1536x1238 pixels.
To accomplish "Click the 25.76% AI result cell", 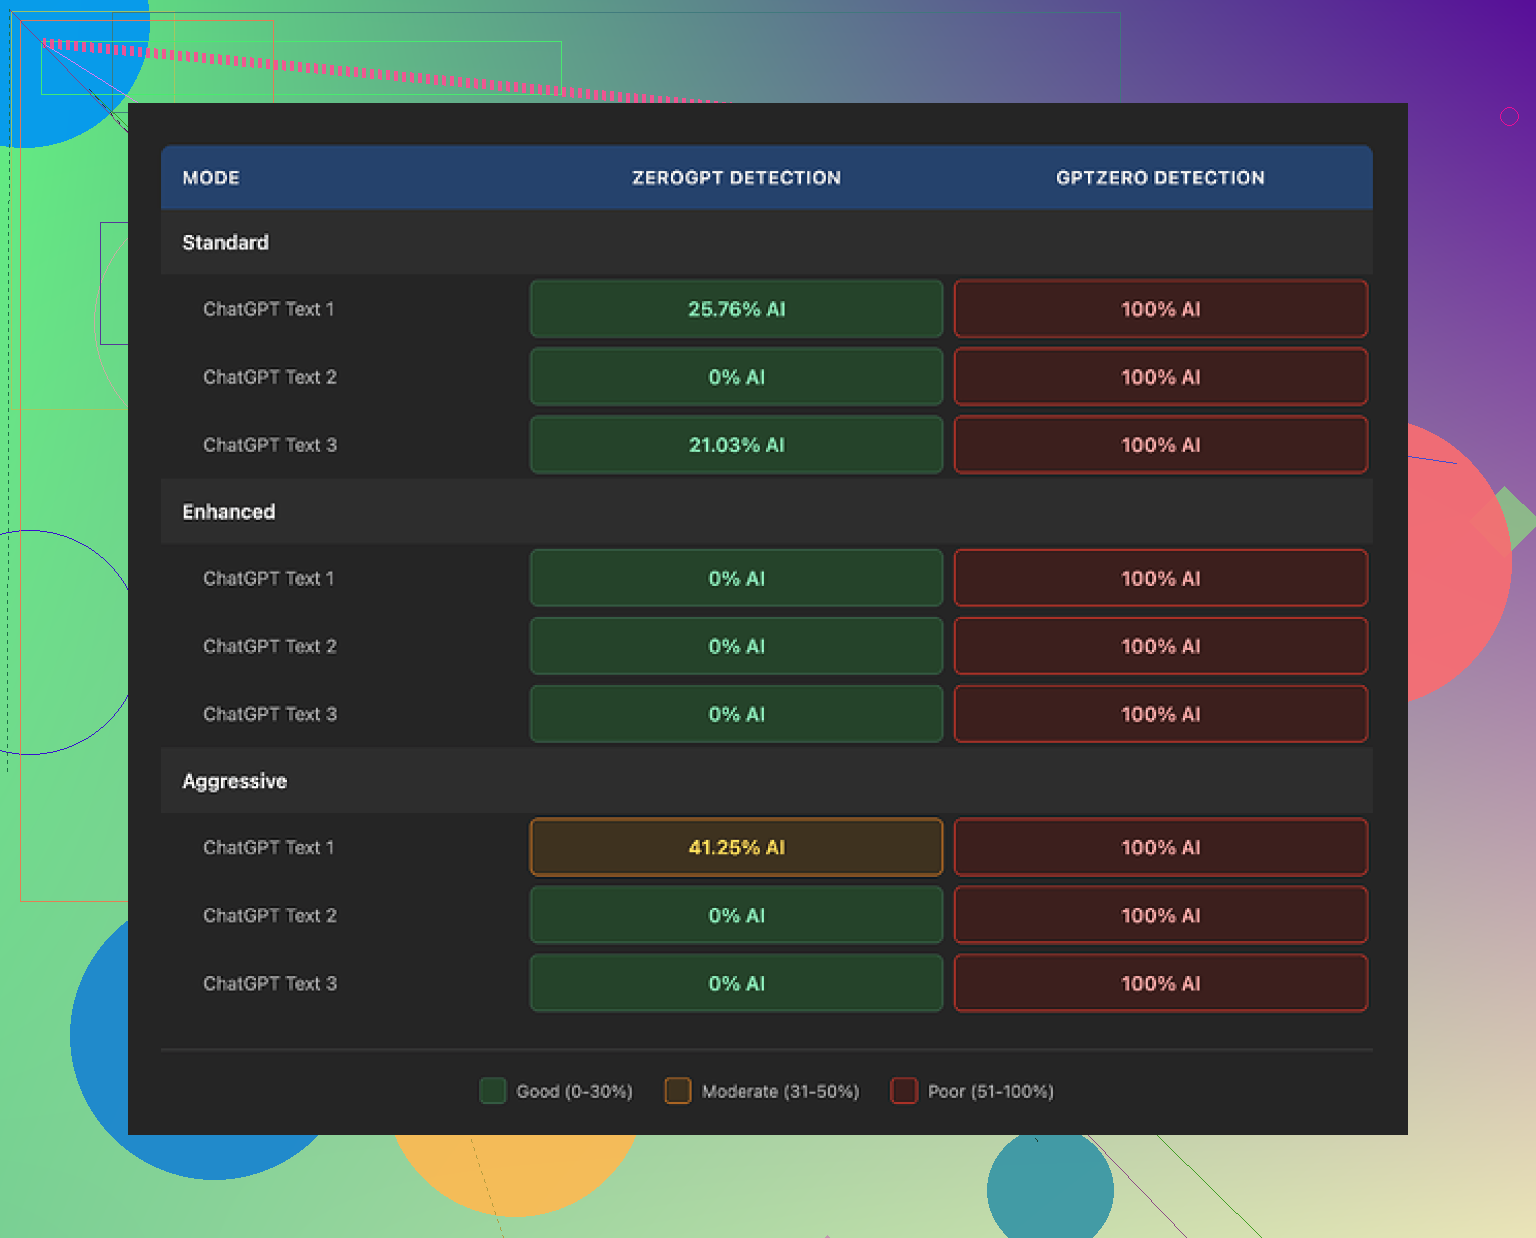I will click(736, 309).
